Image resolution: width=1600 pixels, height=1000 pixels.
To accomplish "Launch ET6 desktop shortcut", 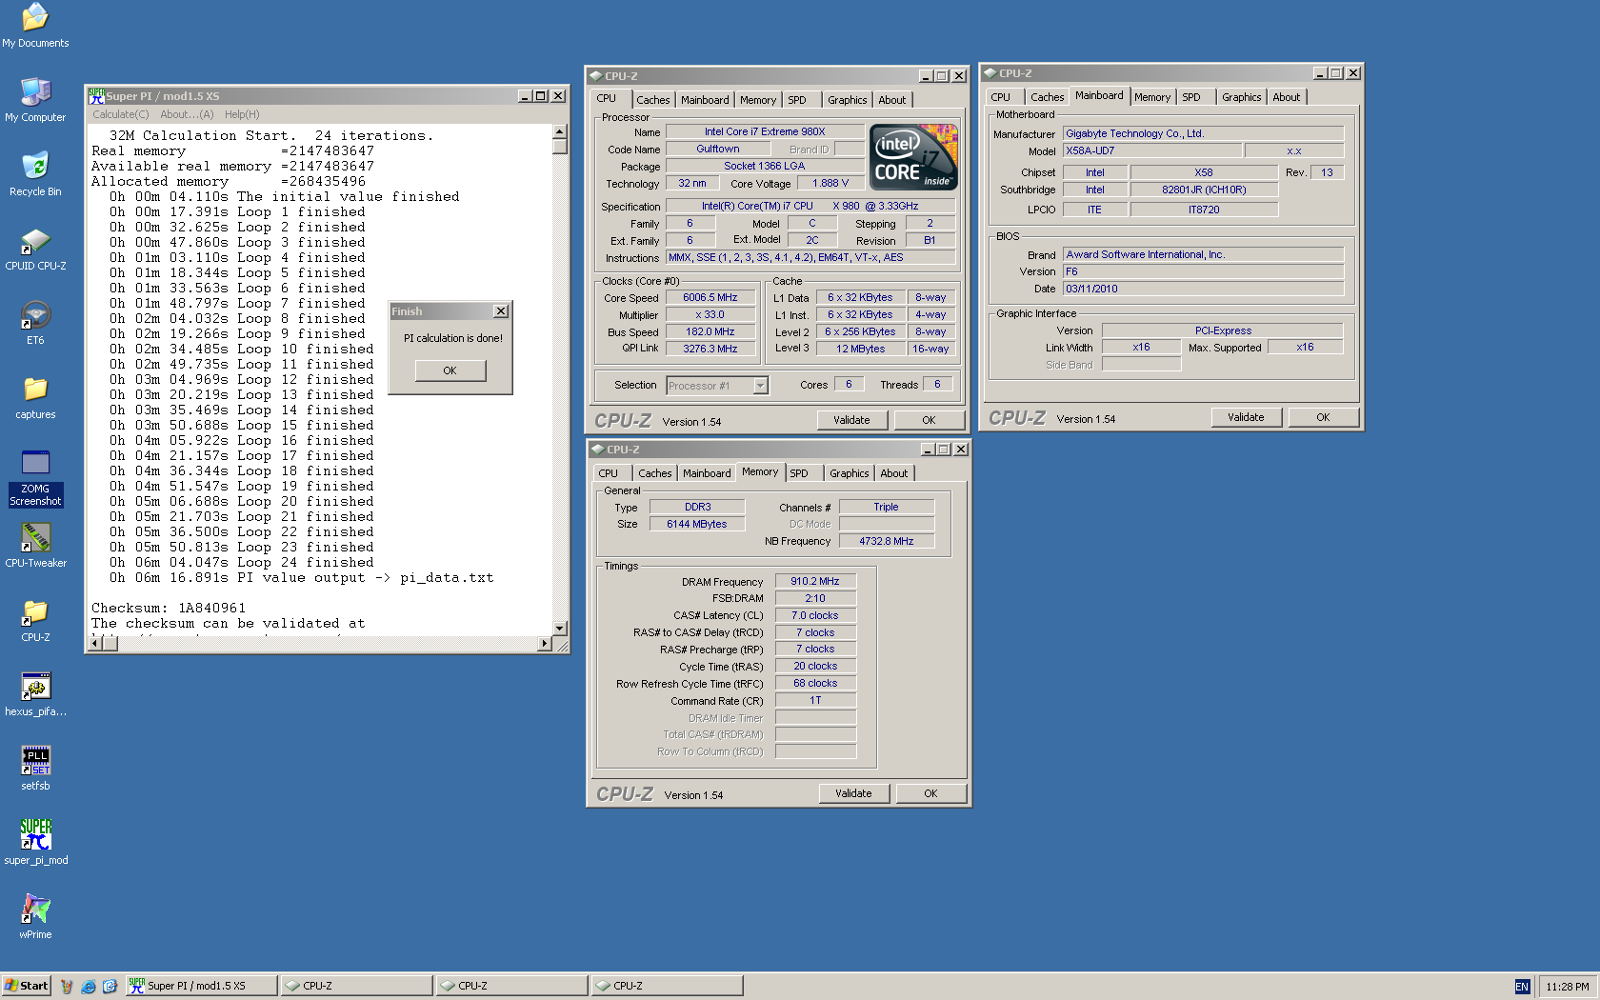I will [35, 322].
